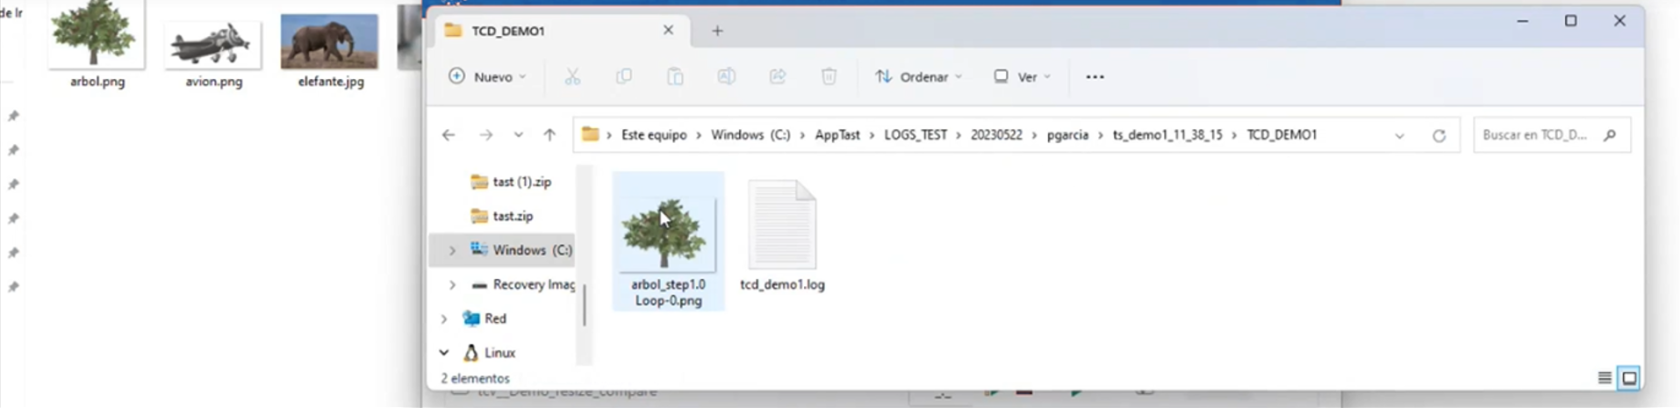The width and height of the screenshot is (1680, 408).
Task: Click the 2 elementos status text
Action: point(475,379)
